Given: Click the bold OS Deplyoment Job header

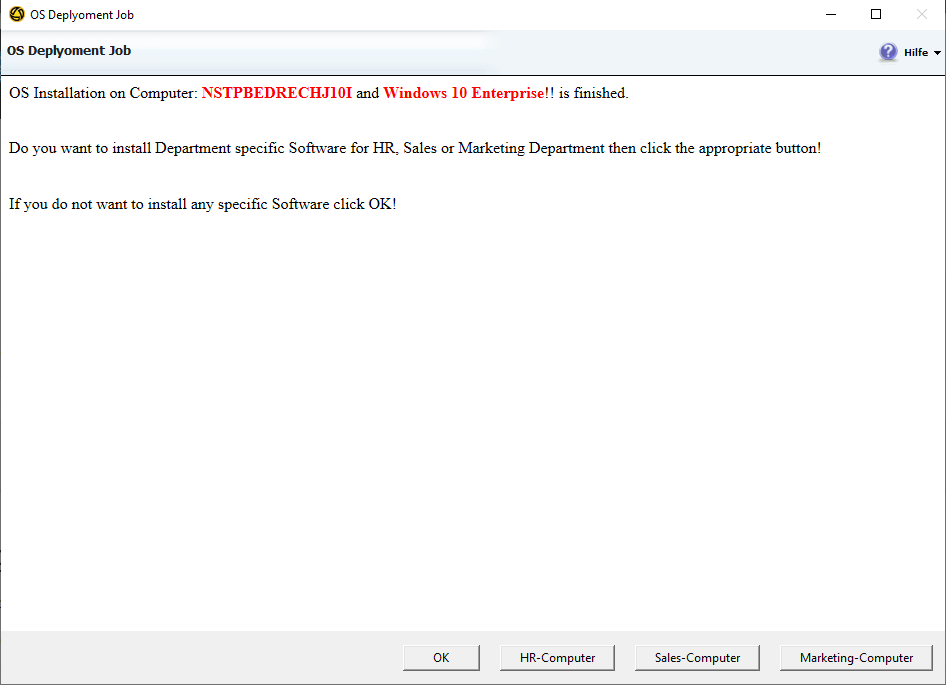Looking at the screenshot, I should [x=69, y=51].
